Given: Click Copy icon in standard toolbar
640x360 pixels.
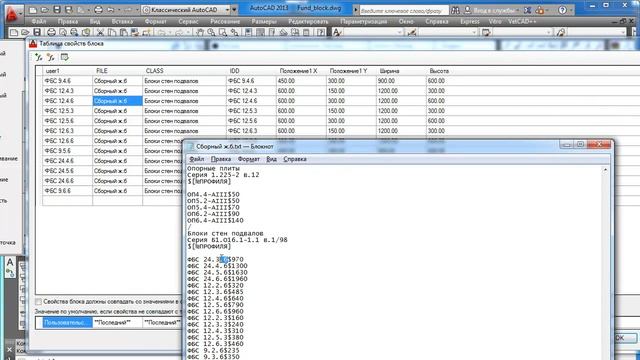Looking at the screenshot, I should [x=112, y=32].
